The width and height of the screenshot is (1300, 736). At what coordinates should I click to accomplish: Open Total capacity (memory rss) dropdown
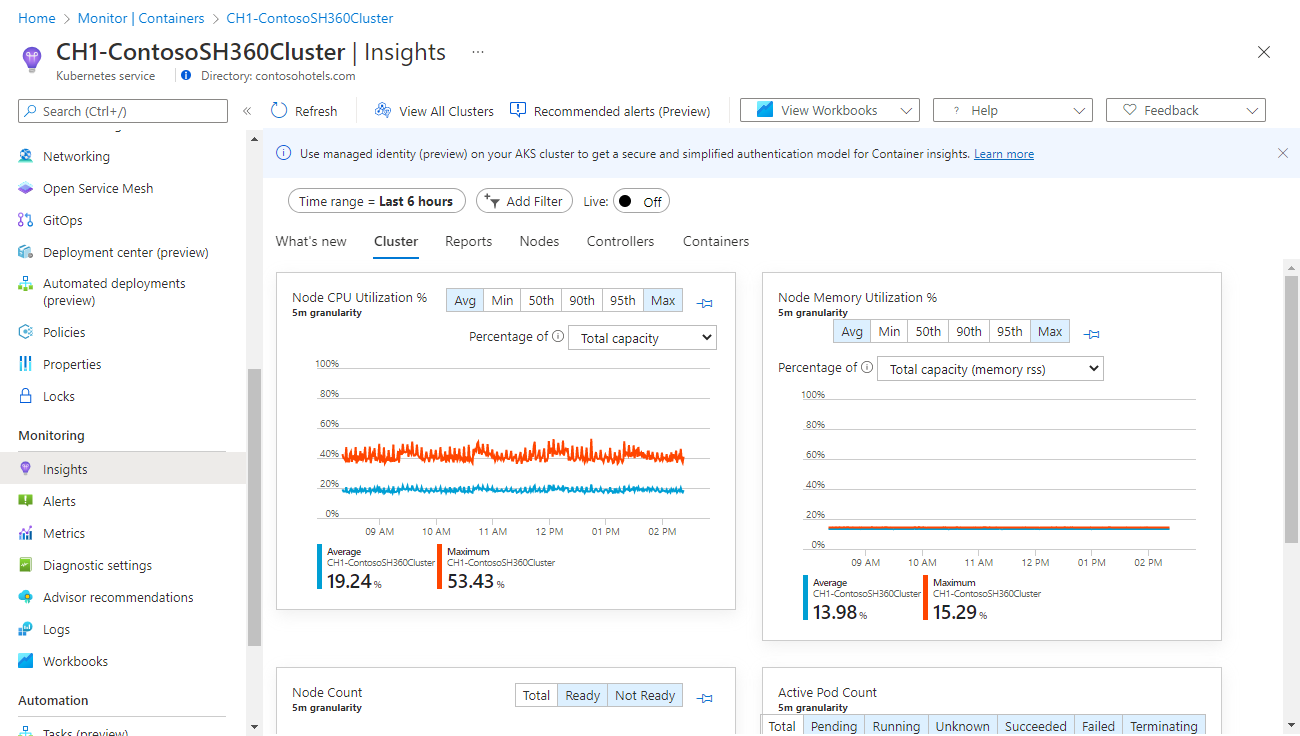[990, 369]
